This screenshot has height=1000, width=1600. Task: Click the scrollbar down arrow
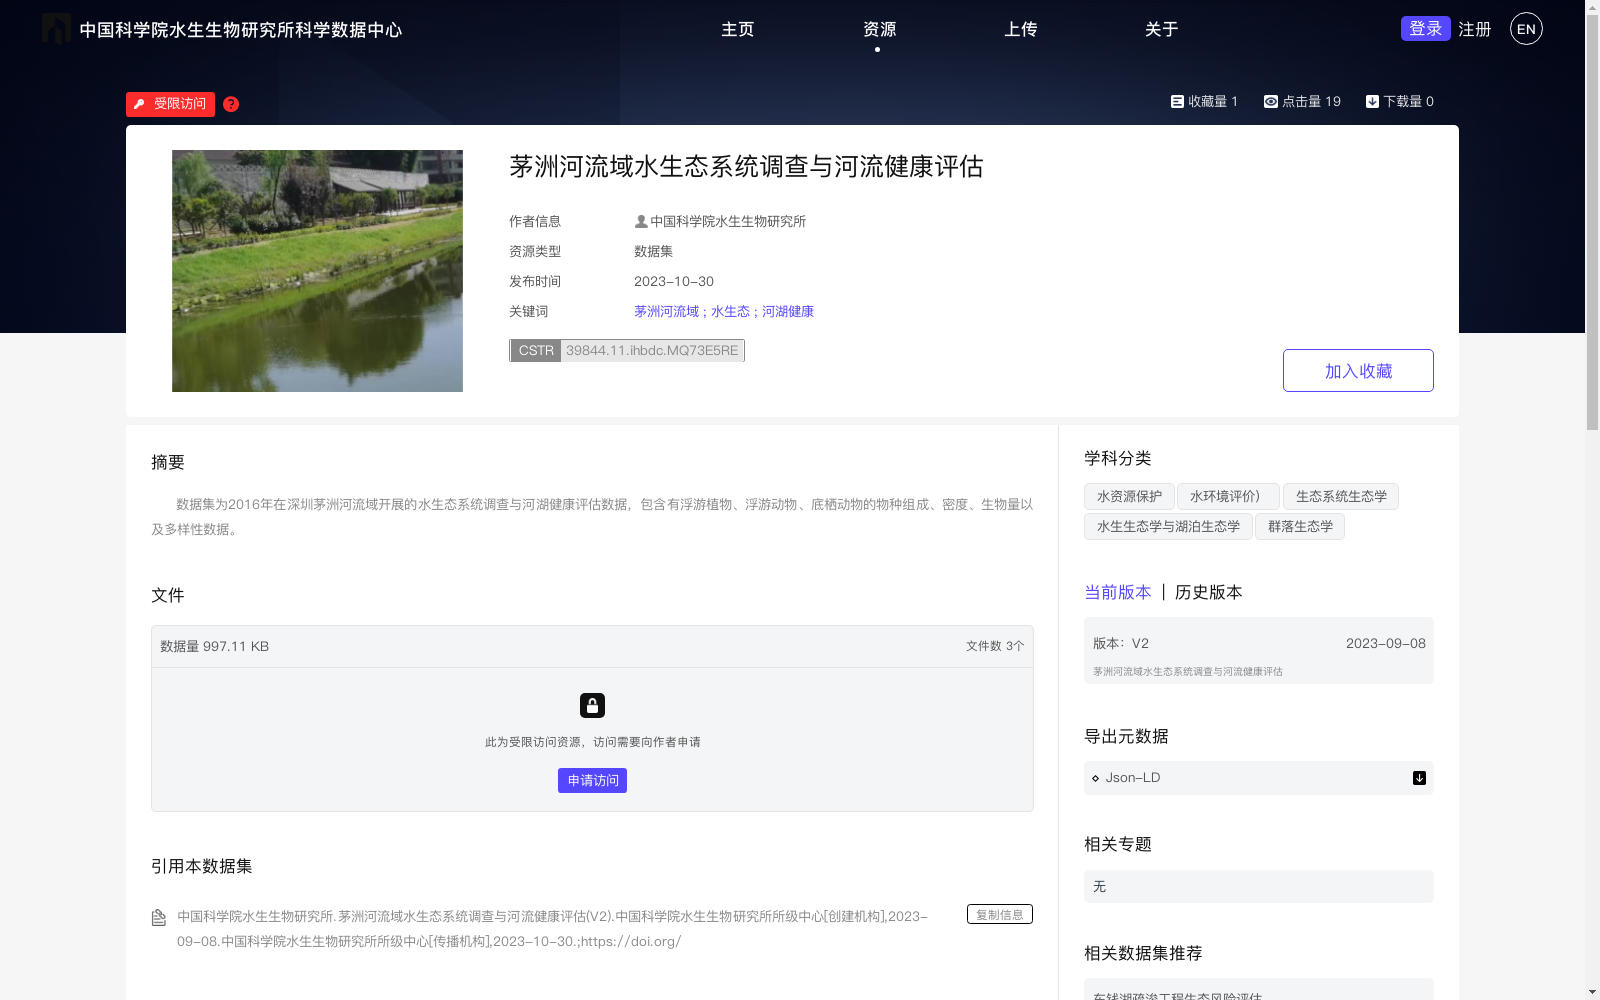[1592, 992]
